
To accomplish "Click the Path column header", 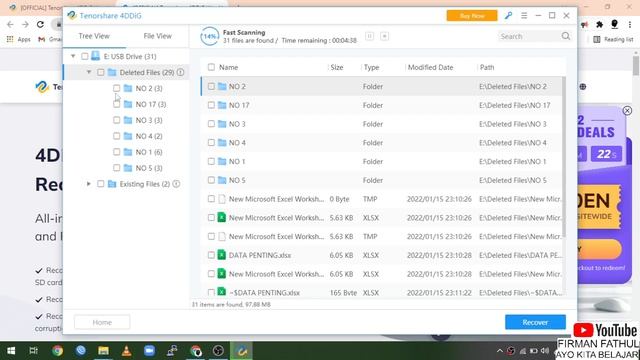I will coord(487,67).
